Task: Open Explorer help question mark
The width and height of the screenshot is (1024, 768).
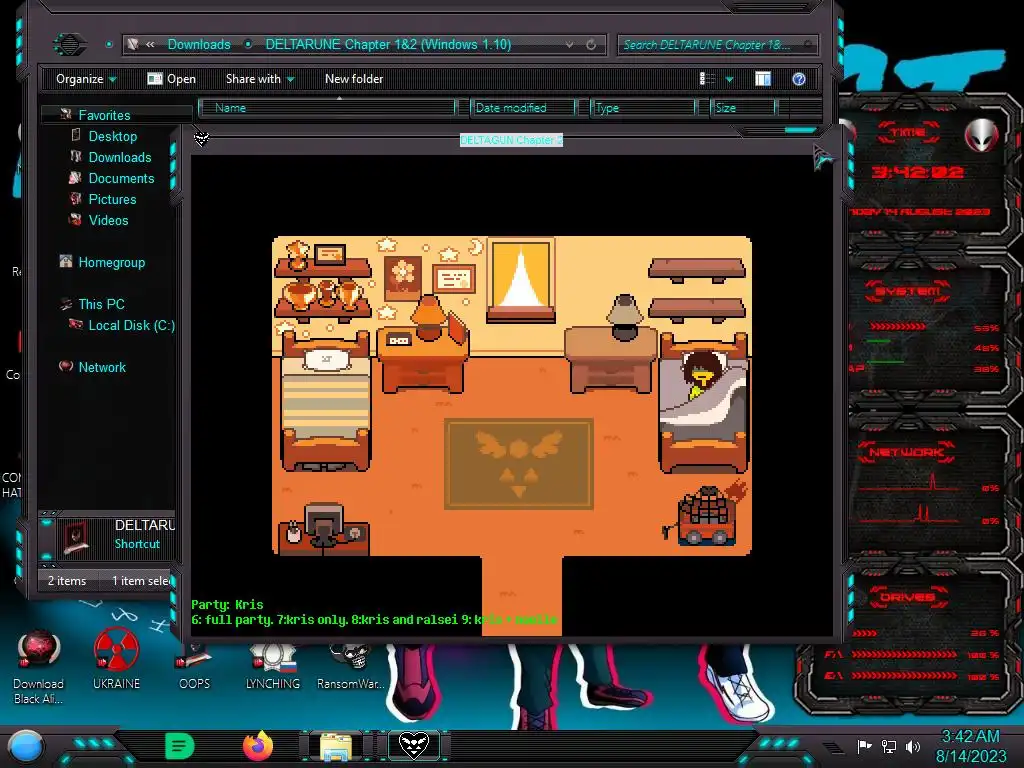Action: [799, 79]
